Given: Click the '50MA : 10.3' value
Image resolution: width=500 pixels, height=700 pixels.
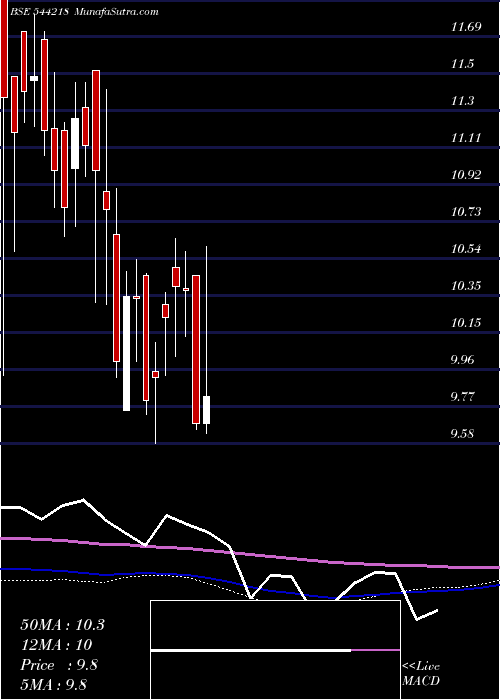Looking at the screenshot, I should [x=62, y=625].
